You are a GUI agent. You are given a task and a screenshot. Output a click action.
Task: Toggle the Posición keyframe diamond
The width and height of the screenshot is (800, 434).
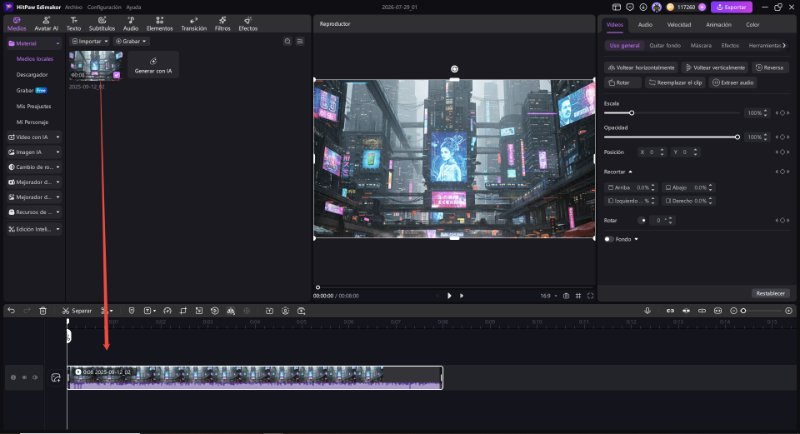[x=782, y=152]
